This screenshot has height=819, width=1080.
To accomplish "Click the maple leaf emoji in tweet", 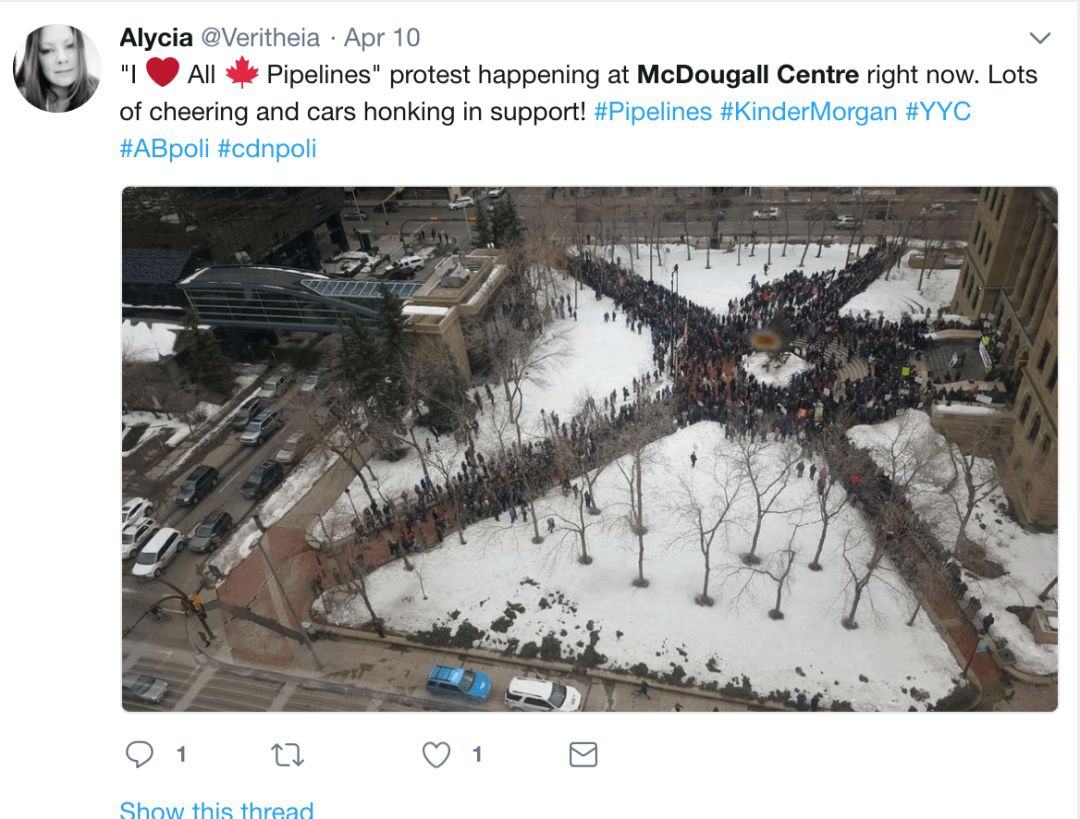I will pos(242,72).
